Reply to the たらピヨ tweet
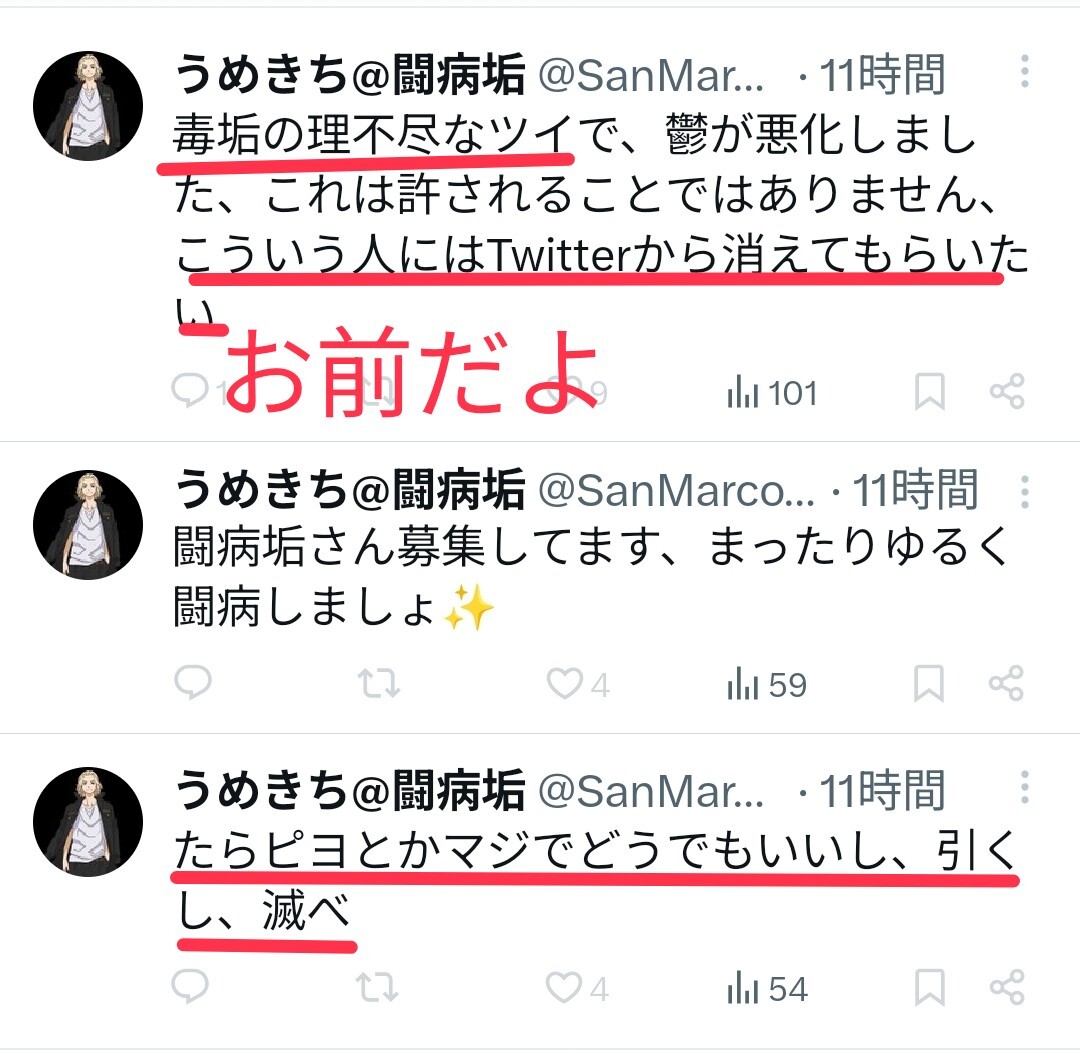Screen dimensions: 1080x1054 [190, 986]
